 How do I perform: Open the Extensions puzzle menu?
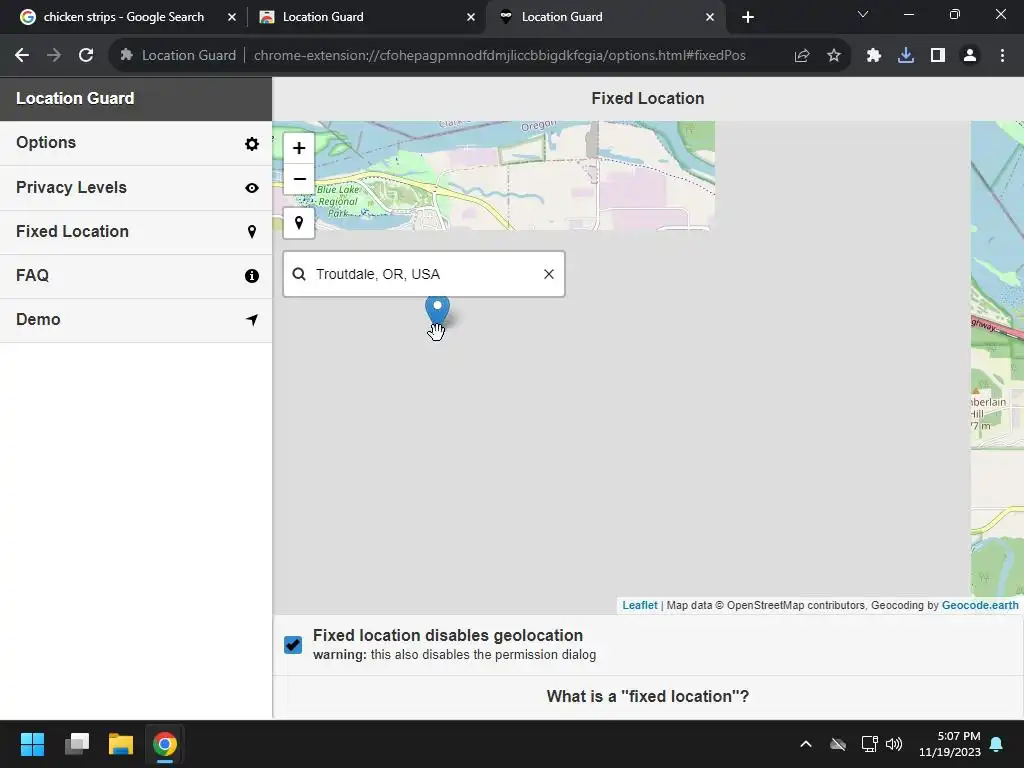click(874, 56)
